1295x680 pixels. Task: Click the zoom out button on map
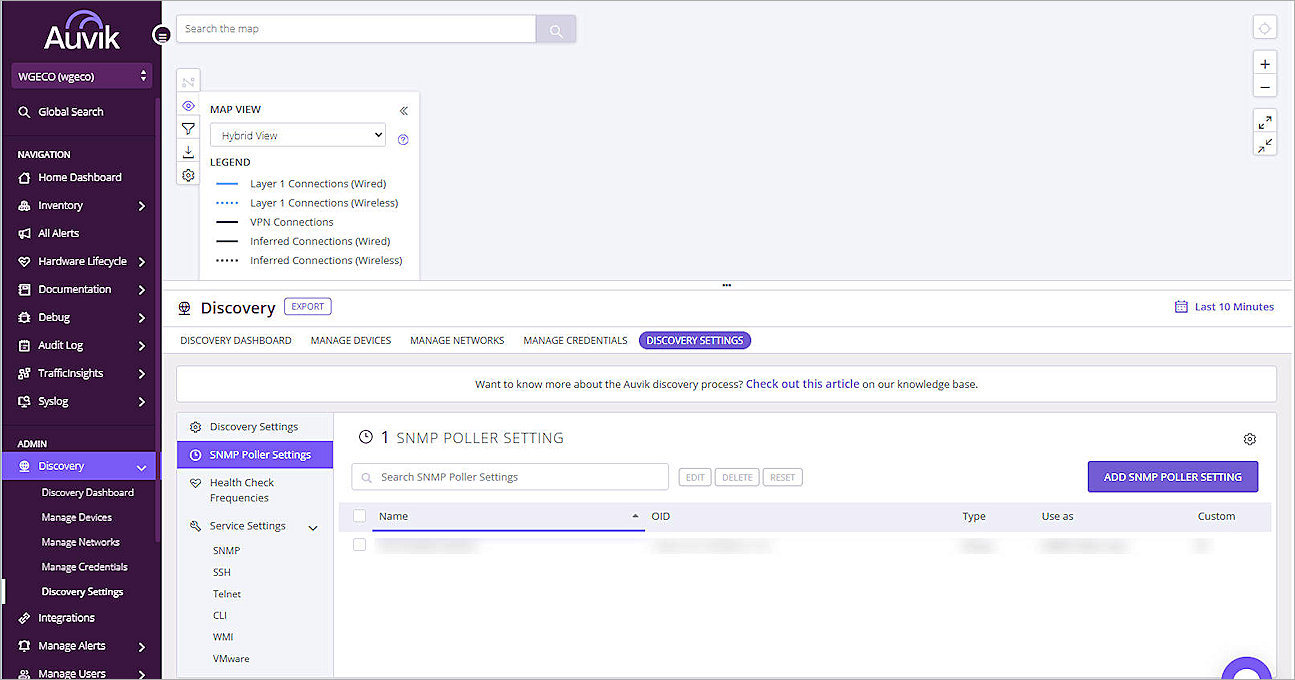tap(1264, 86)
